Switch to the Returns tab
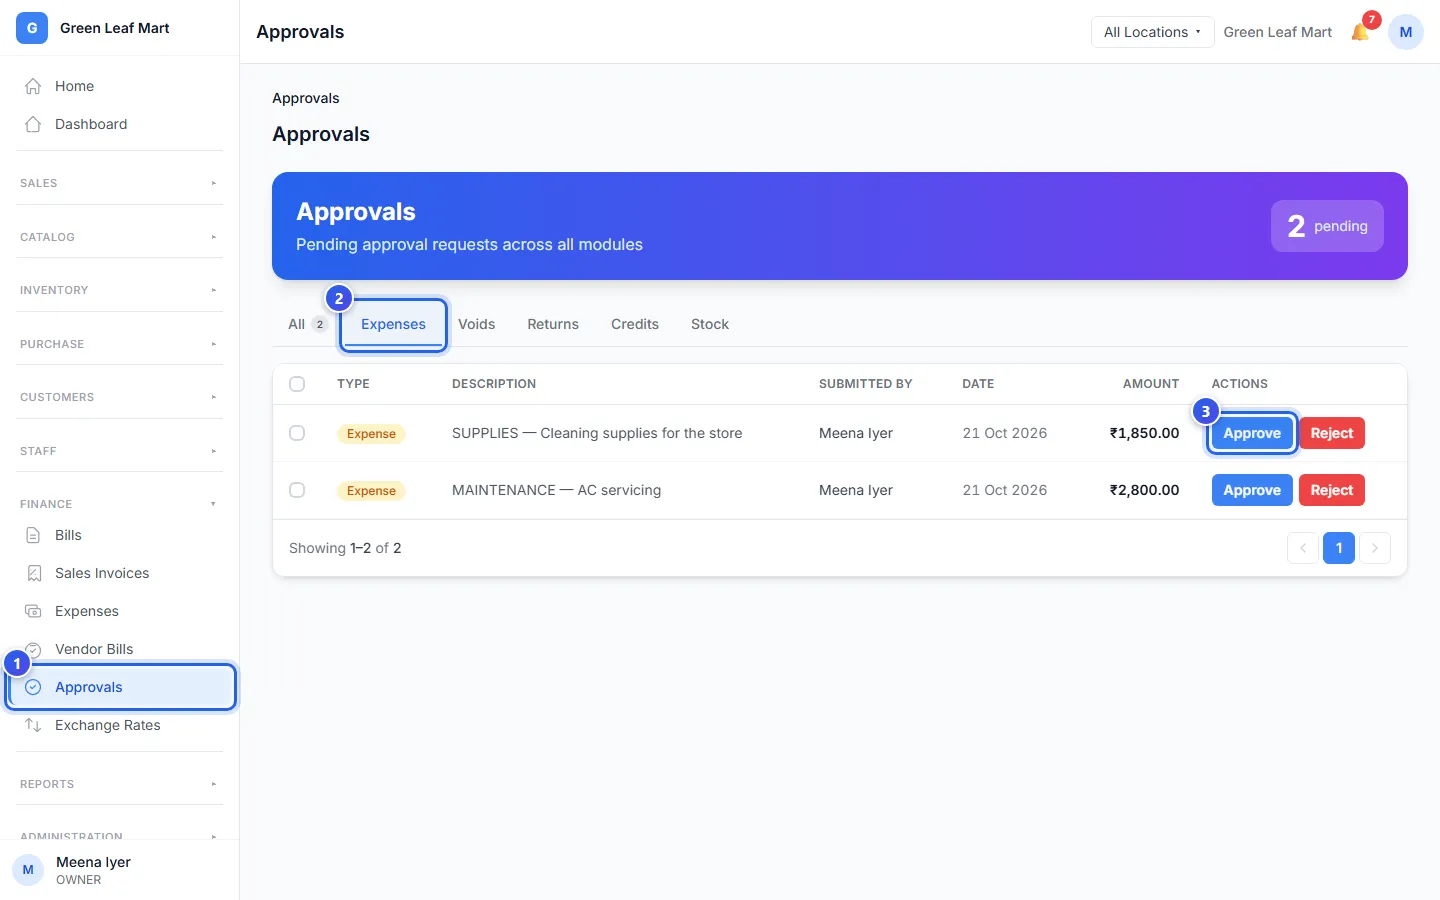 tap(553, 324)
